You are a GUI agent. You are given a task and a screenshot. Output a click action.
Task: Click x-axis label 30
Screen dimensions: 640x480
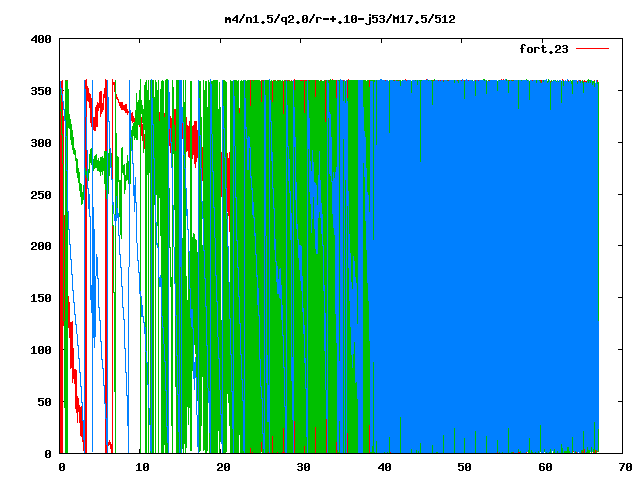click(303, 467)
